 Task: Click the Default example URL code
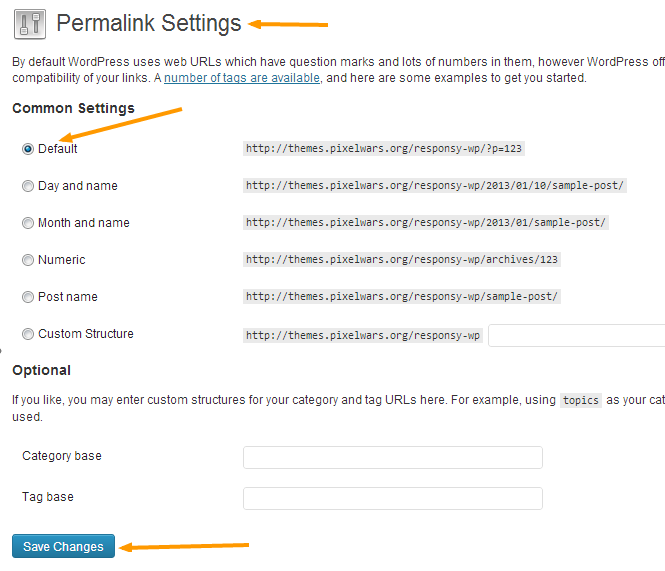coord(385,149)
